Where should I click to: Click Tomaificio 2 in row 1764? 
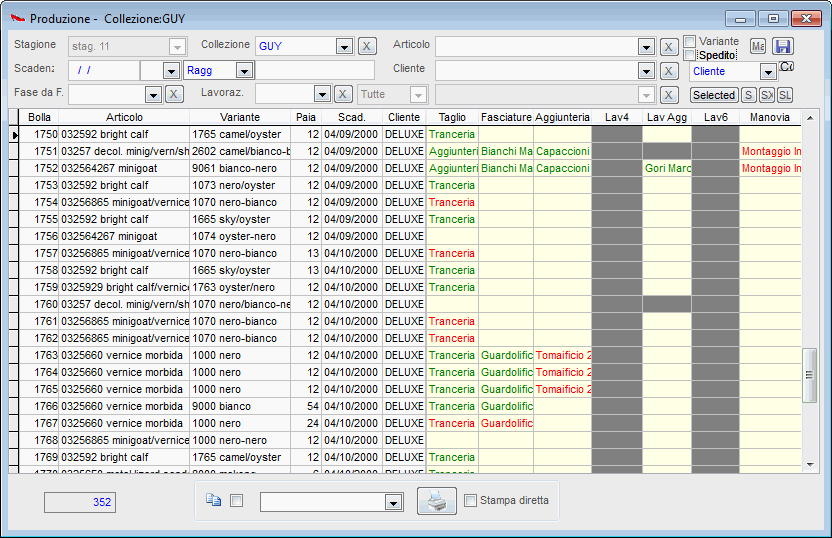tap(563, 372)
